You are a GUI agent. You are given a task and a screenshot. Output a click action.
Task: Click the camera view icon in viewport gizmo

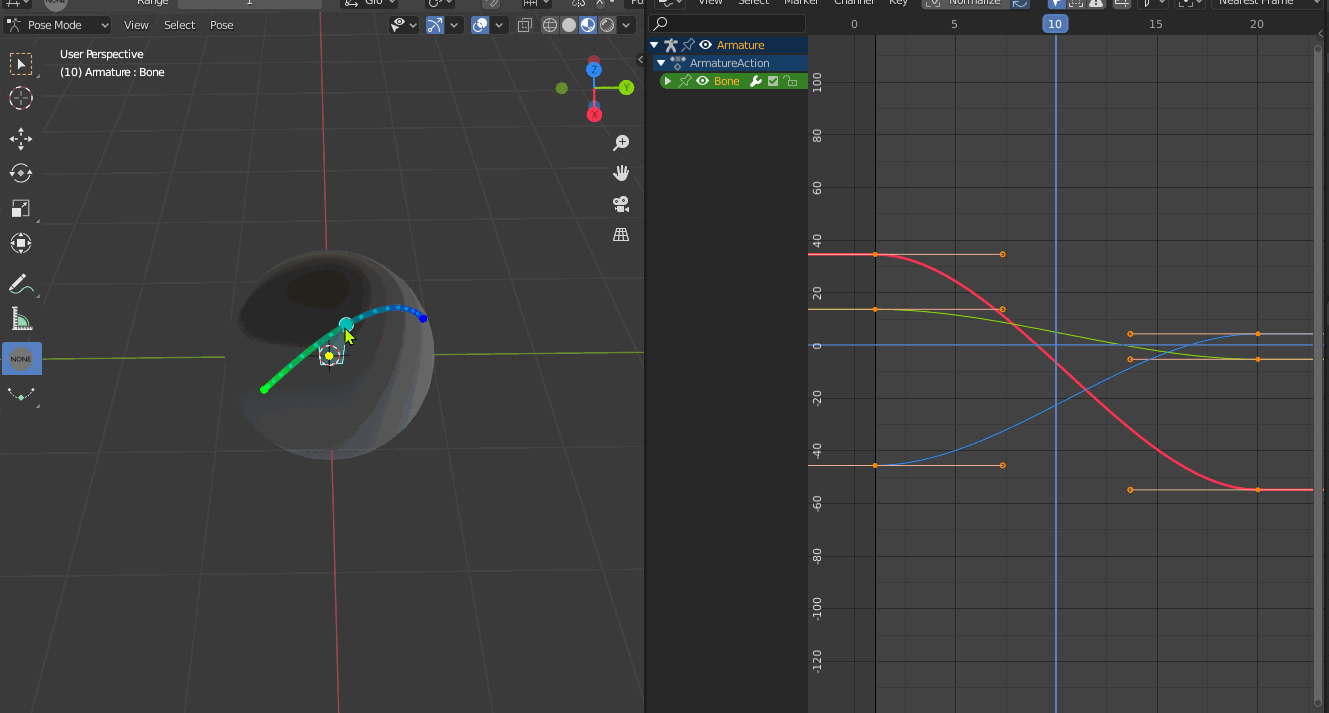point(621,204)
